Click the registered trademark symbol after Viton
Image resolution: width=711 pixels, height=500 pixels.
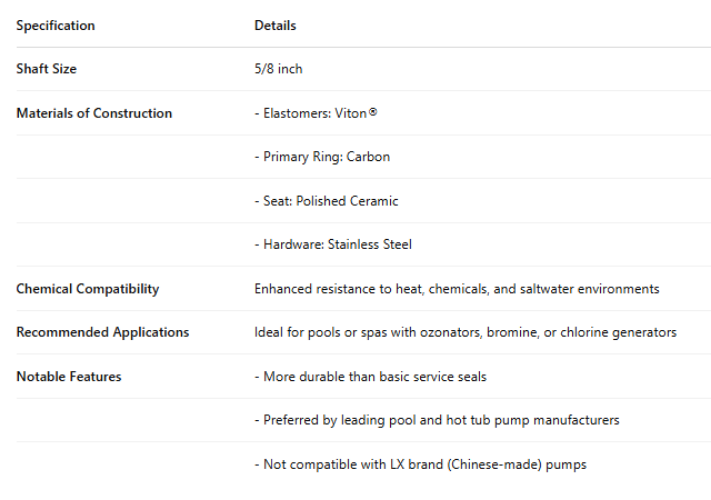click(x=373, y=112)
